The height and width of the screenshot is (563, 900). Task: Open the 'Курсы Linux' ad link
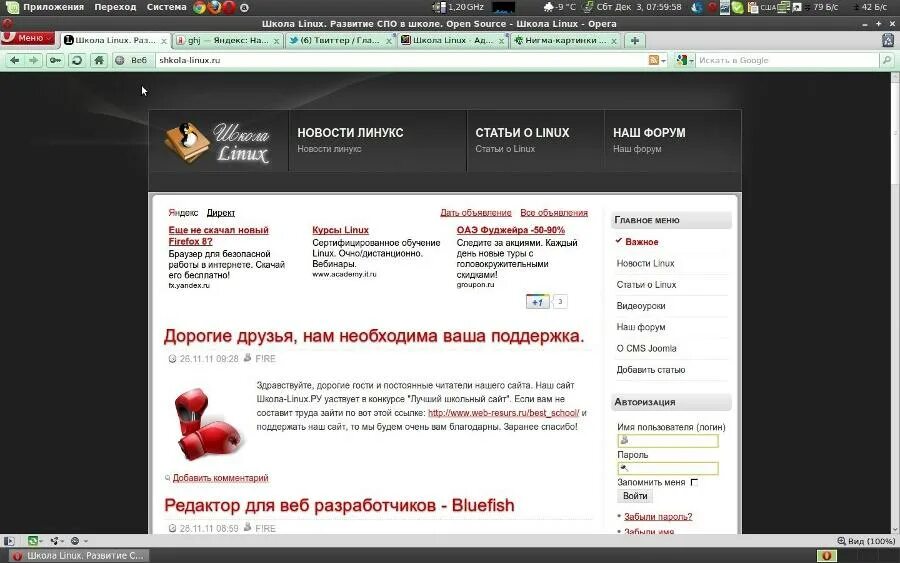pyautogui.click(x=340, y=230)
